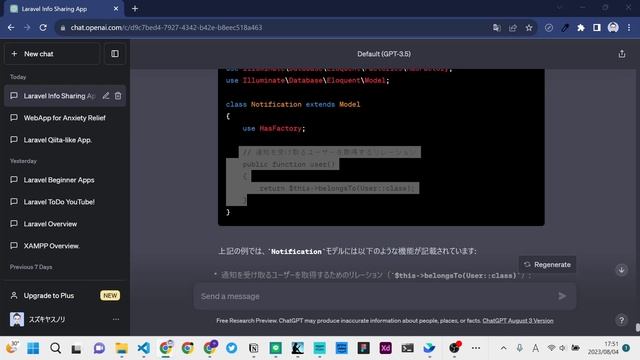Toggle the sidebar collapse icon

click(115, 54)
